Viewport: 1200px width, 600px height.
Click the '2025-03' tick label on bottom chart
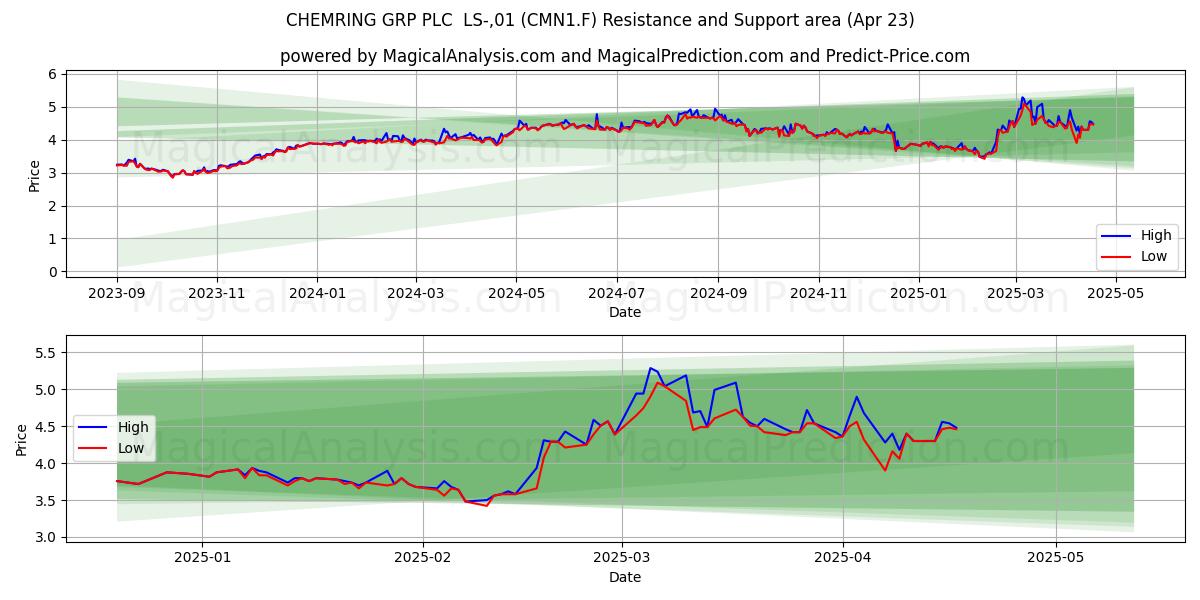click(622, 559)
